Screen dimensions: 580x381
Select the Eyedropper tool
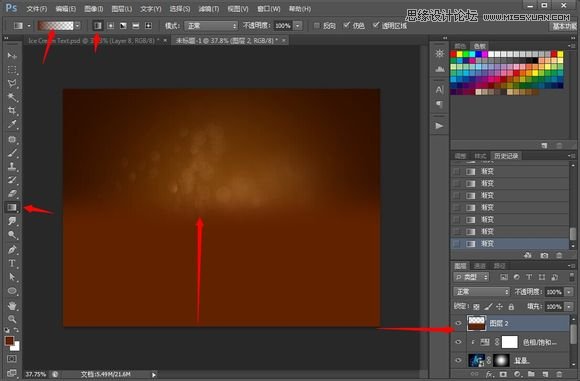point(12,125)
